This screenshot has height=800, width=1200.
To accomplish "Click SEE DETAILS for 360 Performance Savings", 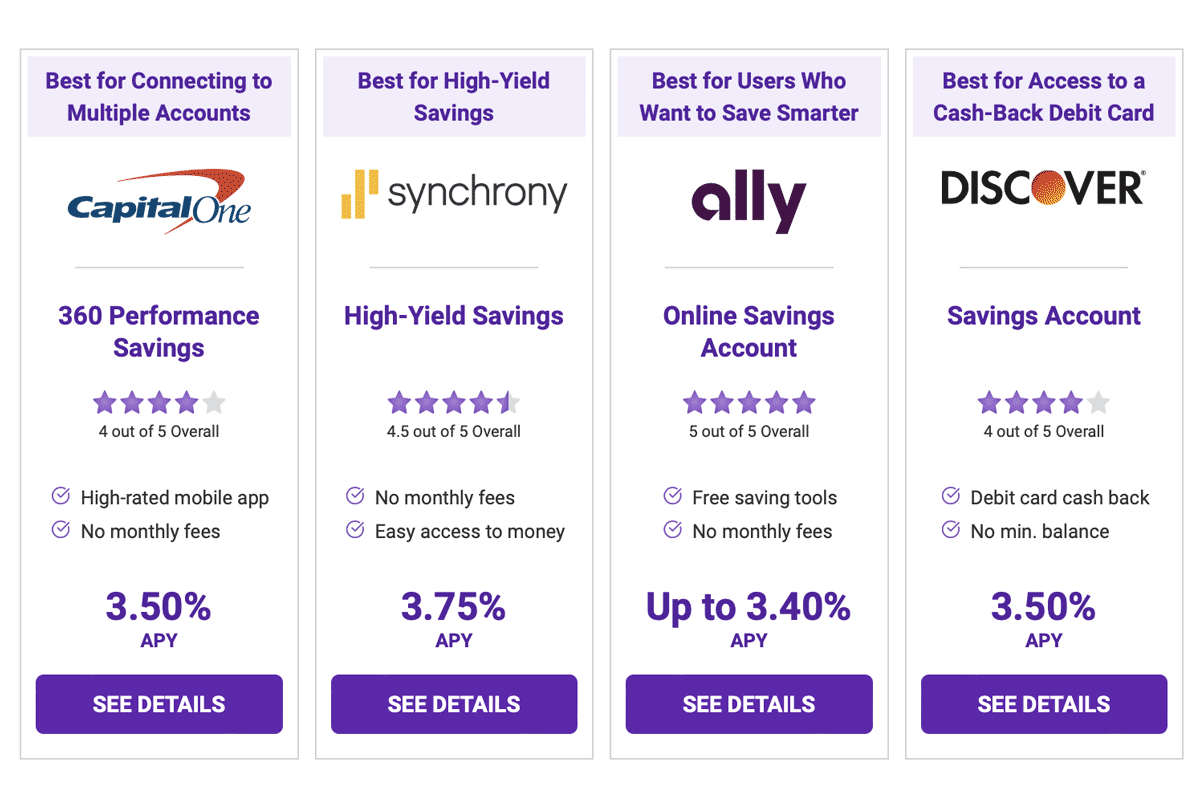I will click(158, 704).
